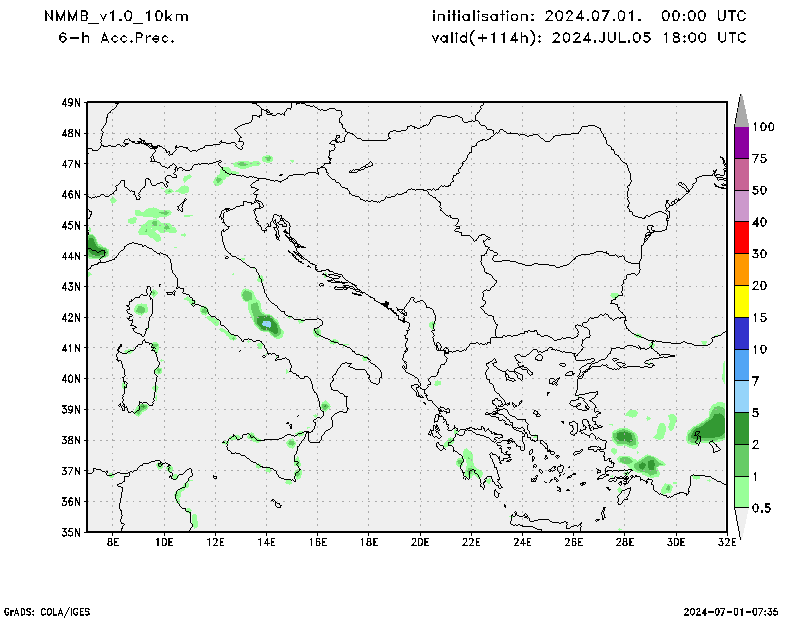
Task: Click the NMMB_v1.0_10km model title
Action: [116, 17]
